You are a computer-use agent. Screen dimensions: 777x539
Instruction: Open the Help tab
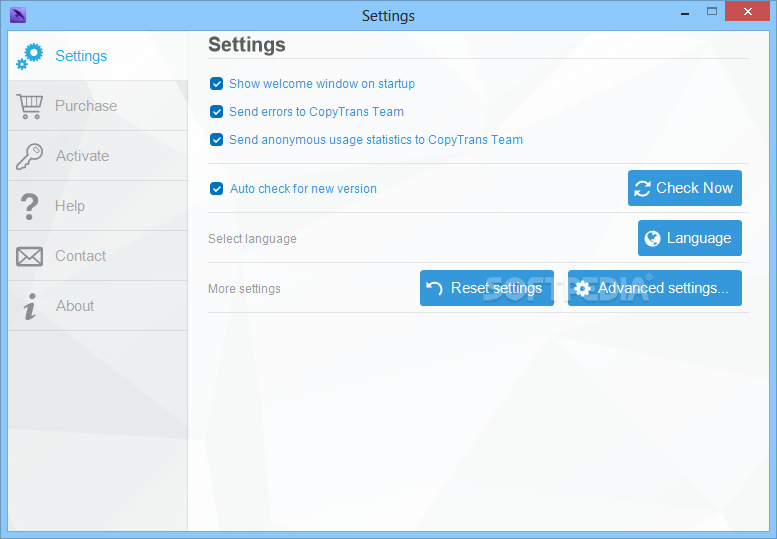click(98, 206)
